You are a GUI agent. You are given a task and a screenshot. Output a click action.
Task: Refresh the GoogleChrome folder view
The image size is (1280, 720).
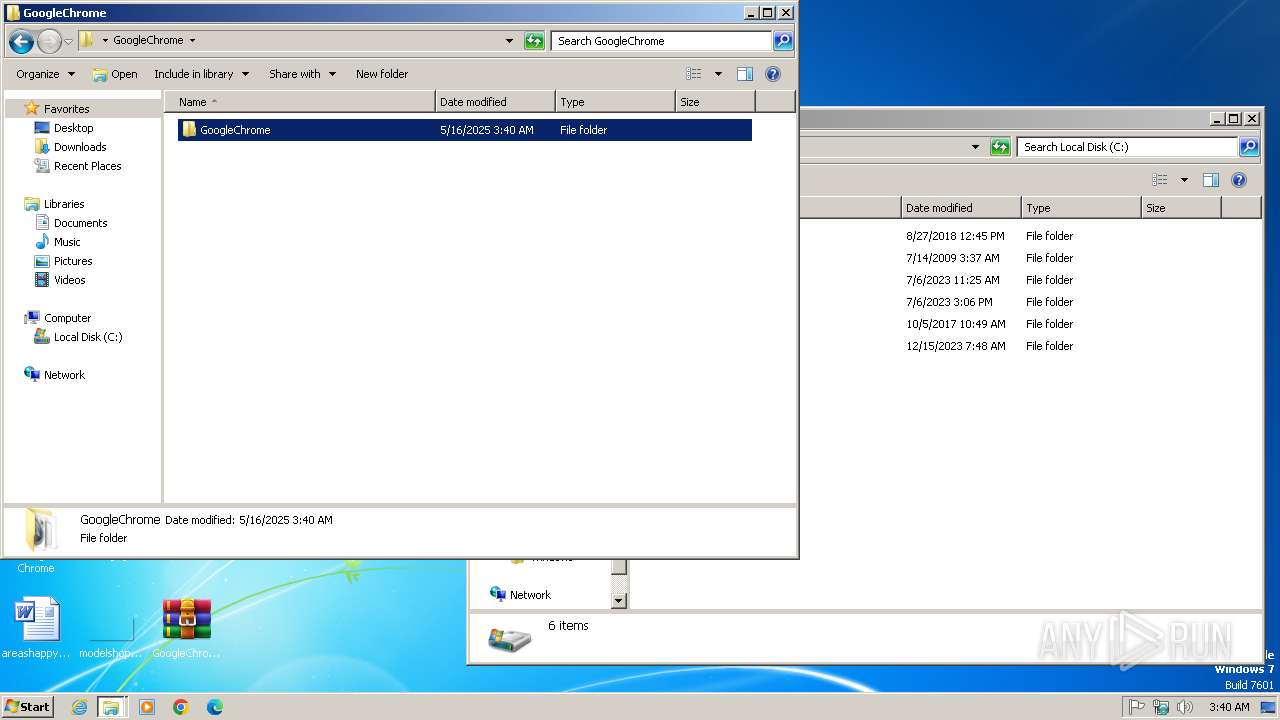click(535, 41)
